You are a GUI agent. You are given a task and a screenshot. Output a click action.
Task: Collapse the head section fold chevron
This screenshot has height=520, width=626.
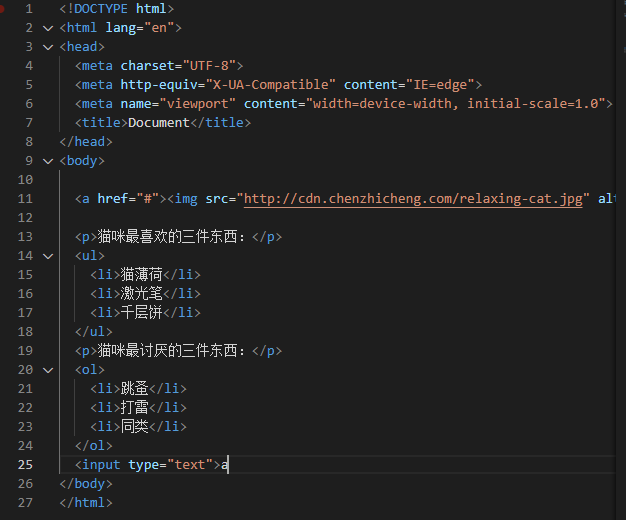(47, 47)
